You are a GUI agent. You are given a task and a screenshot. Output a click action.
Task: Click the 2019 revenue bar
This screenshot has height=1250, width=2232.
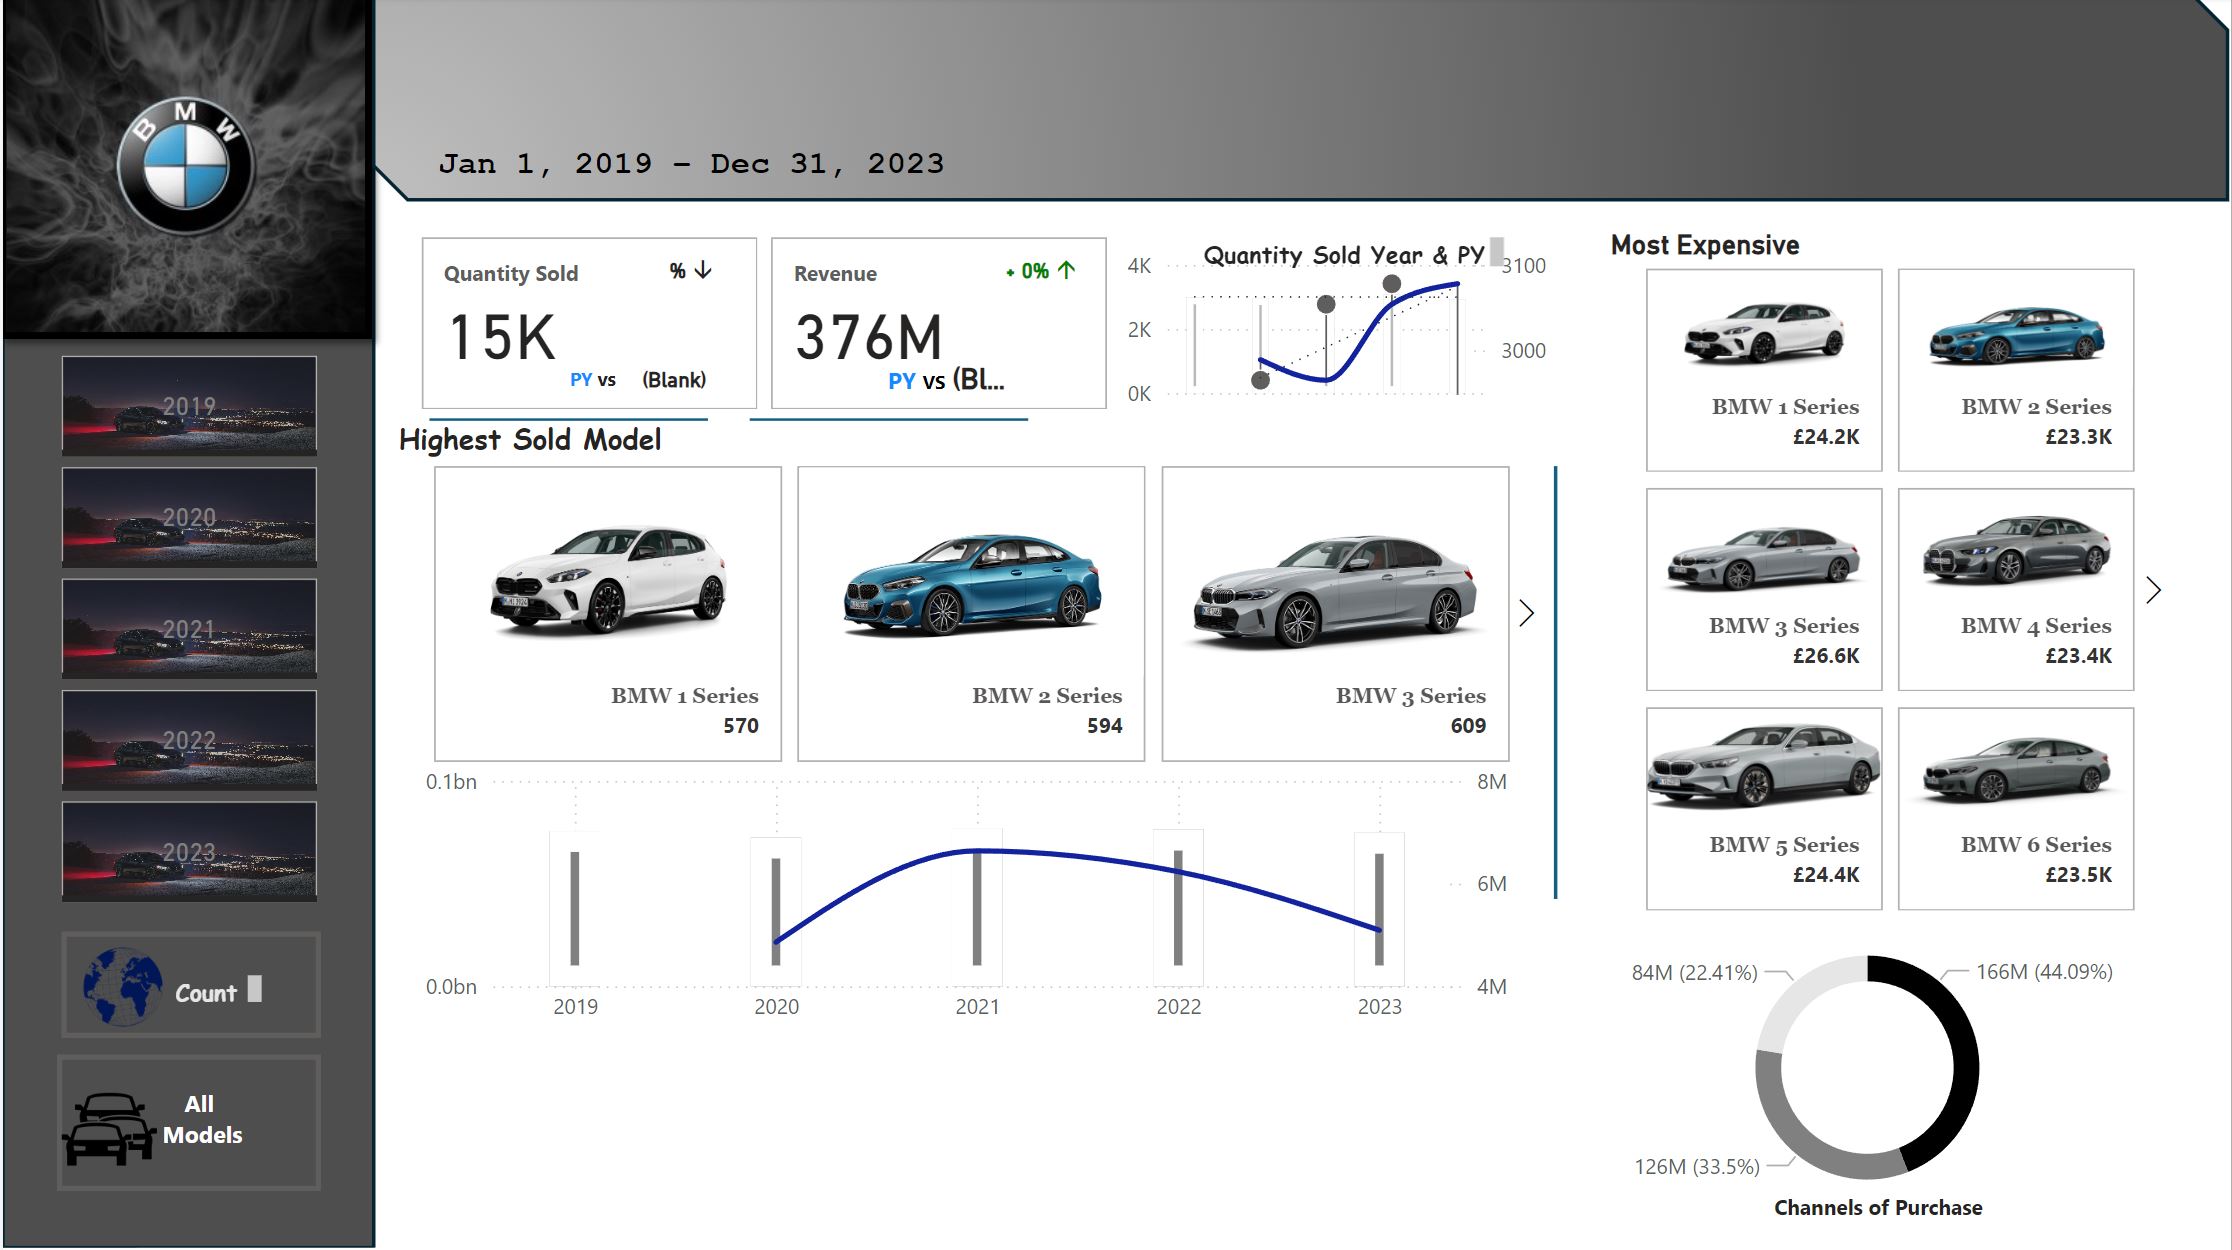click(575, 908)
